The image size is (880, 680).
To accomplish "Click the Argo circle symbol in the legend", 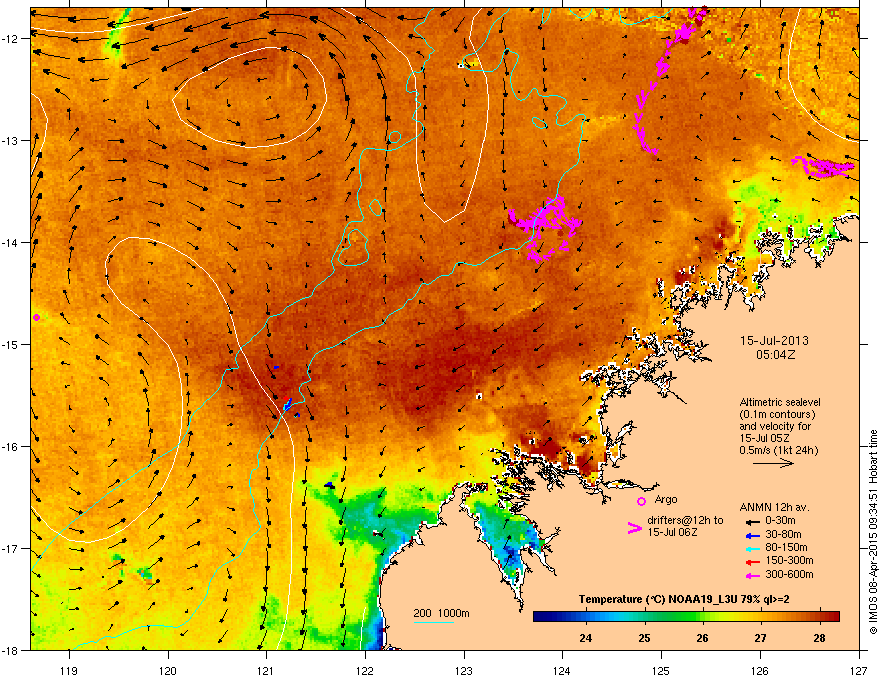I will coord(641,501).
